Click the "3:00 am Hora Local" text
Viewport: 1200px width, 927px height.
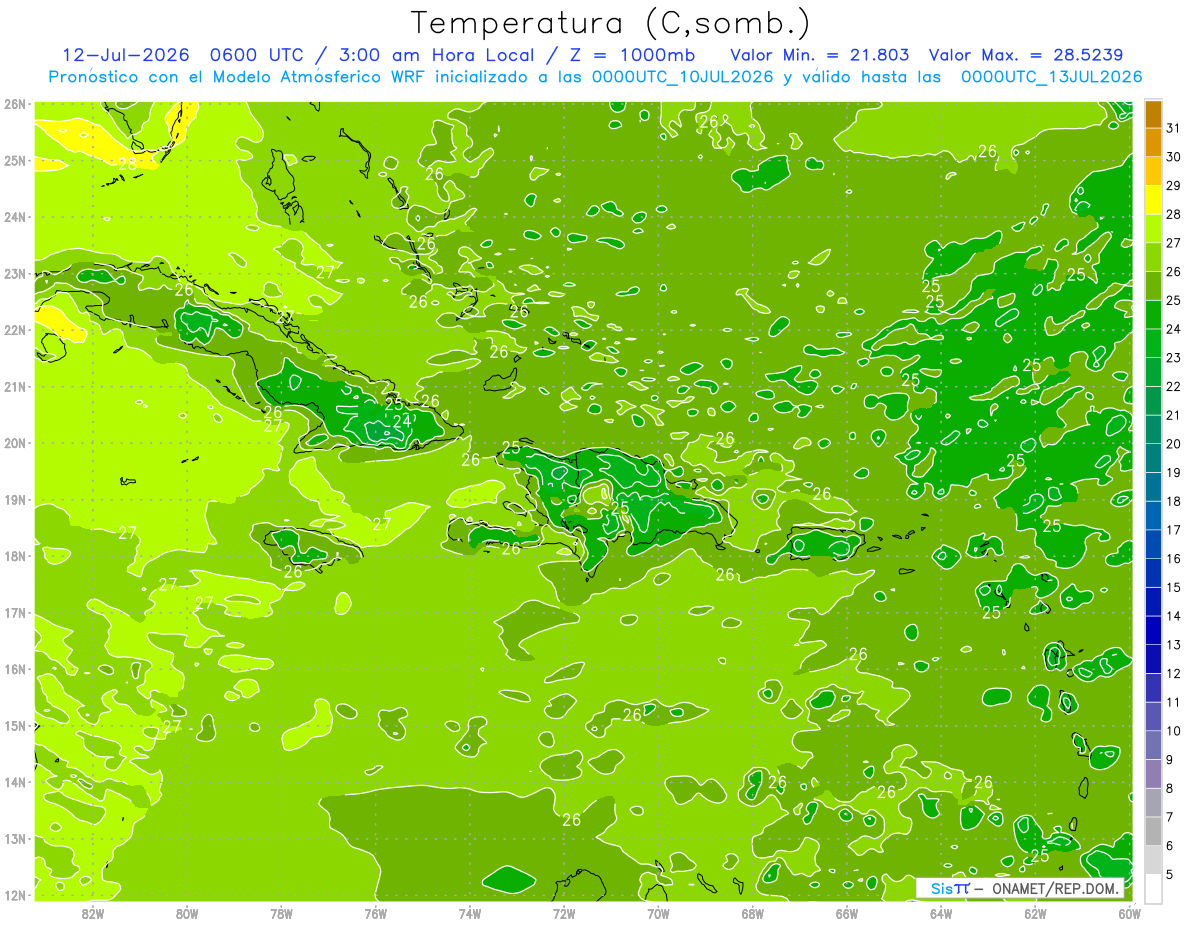coord(437,54)
